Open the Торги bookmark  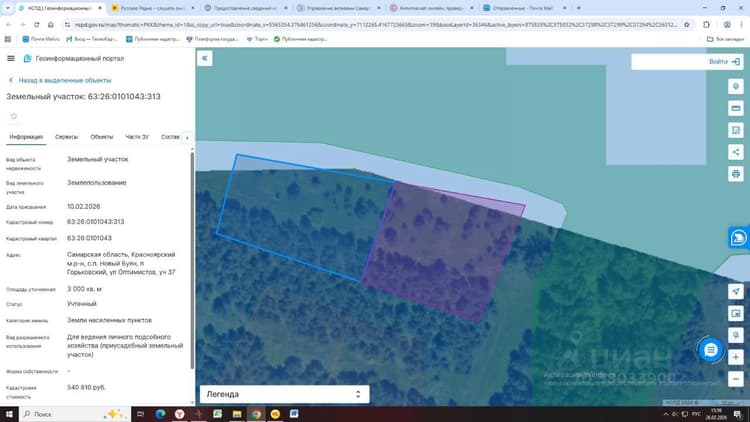click(257, 39)
